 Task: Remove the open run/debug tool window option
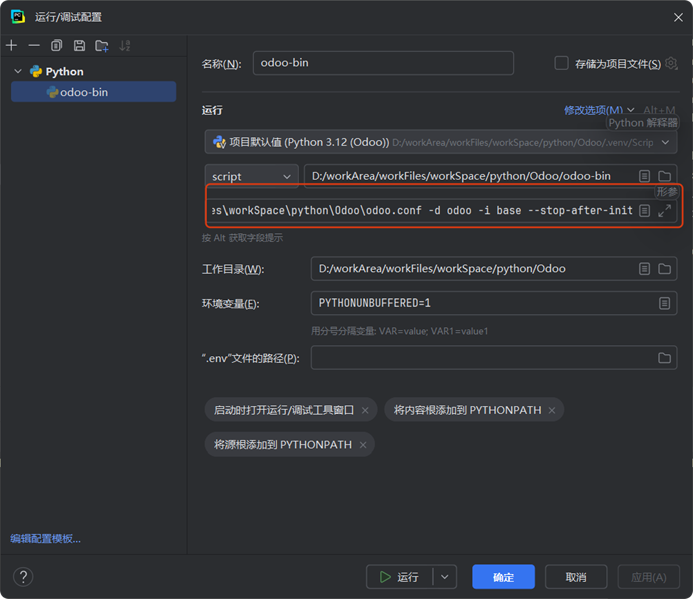pyautogui.click(x=365, y=410)
